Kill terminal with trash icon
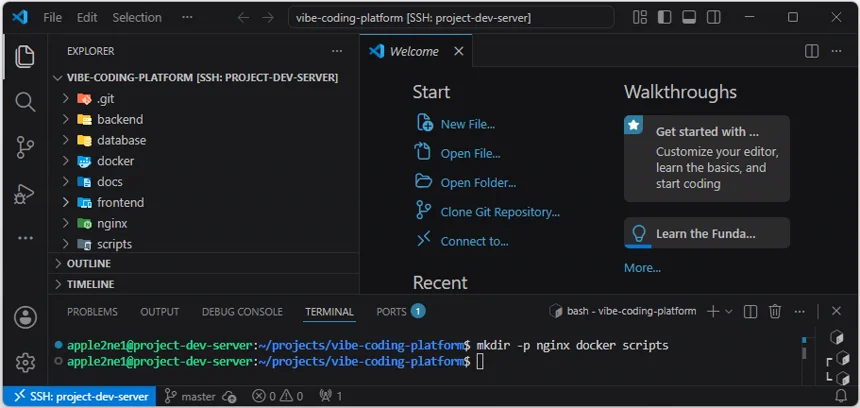 point(774,311)
